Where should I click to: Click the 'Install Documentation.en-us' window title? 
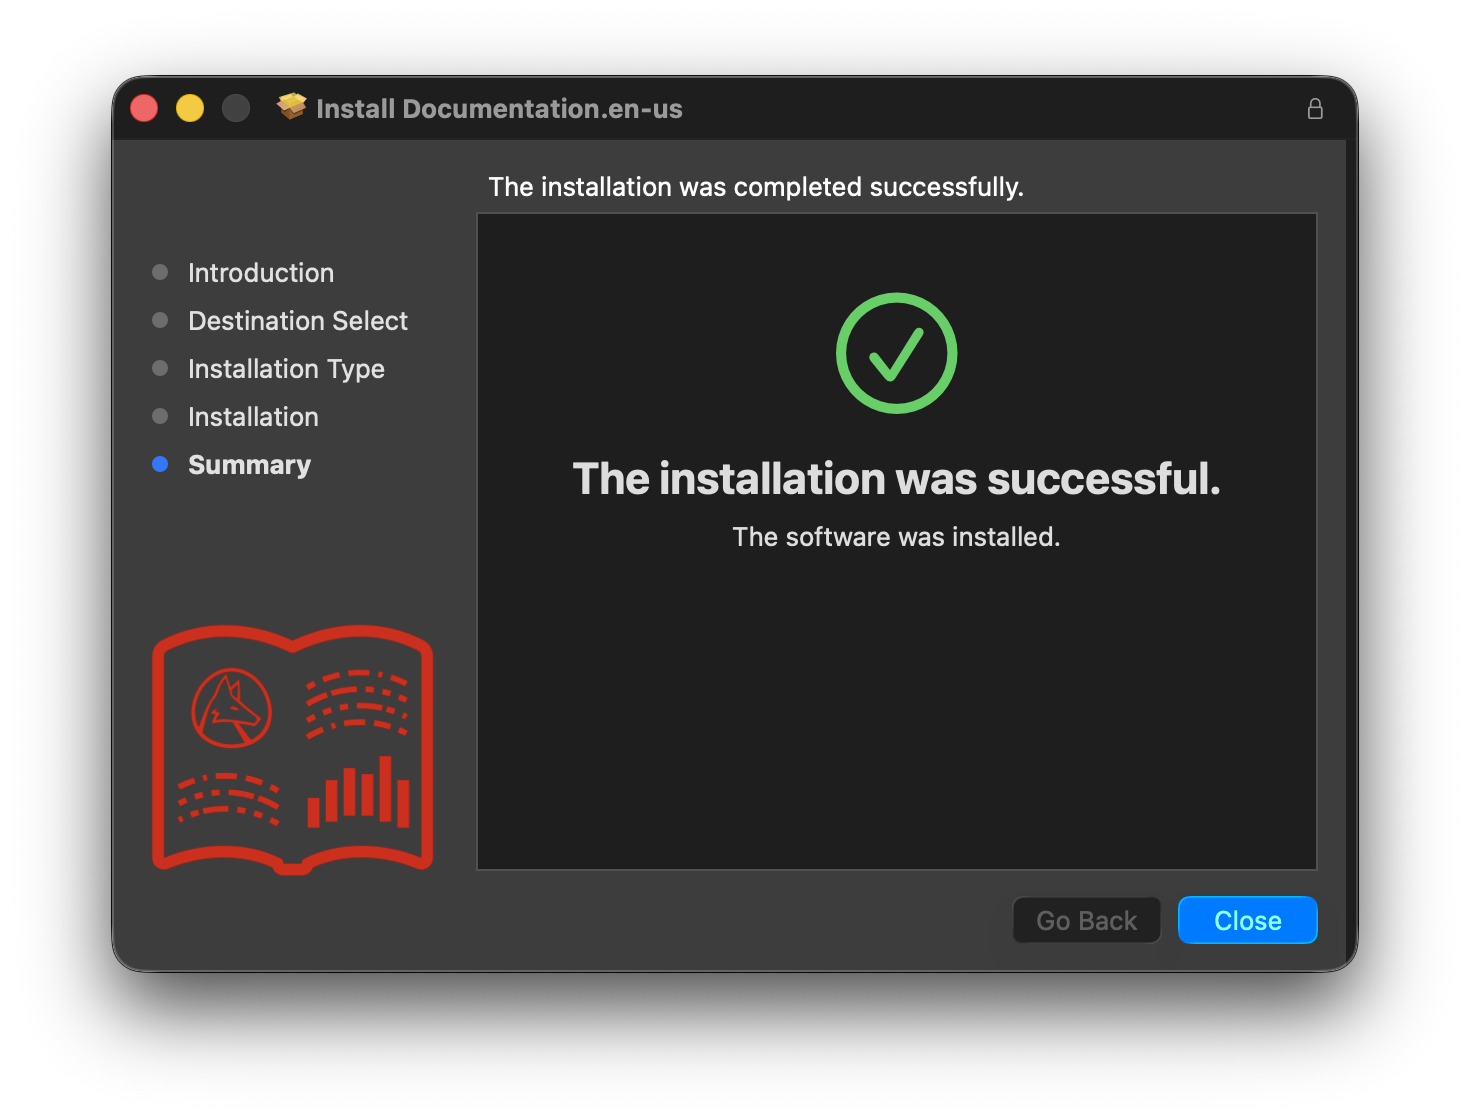499,109
